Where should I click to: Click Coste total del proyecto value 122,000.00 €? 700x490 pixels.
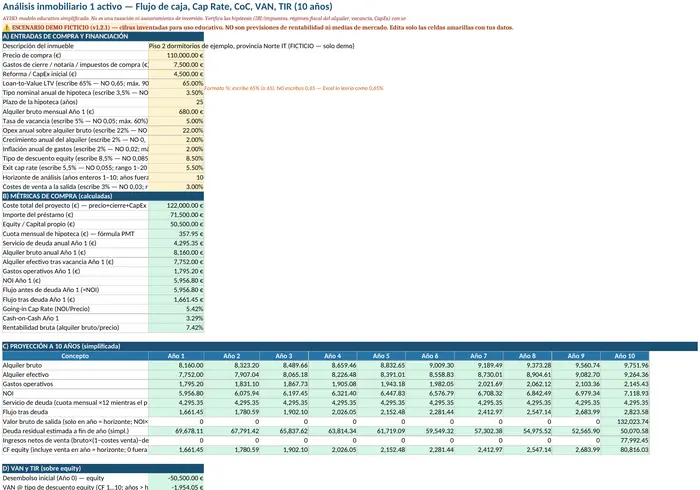[176, 206]
